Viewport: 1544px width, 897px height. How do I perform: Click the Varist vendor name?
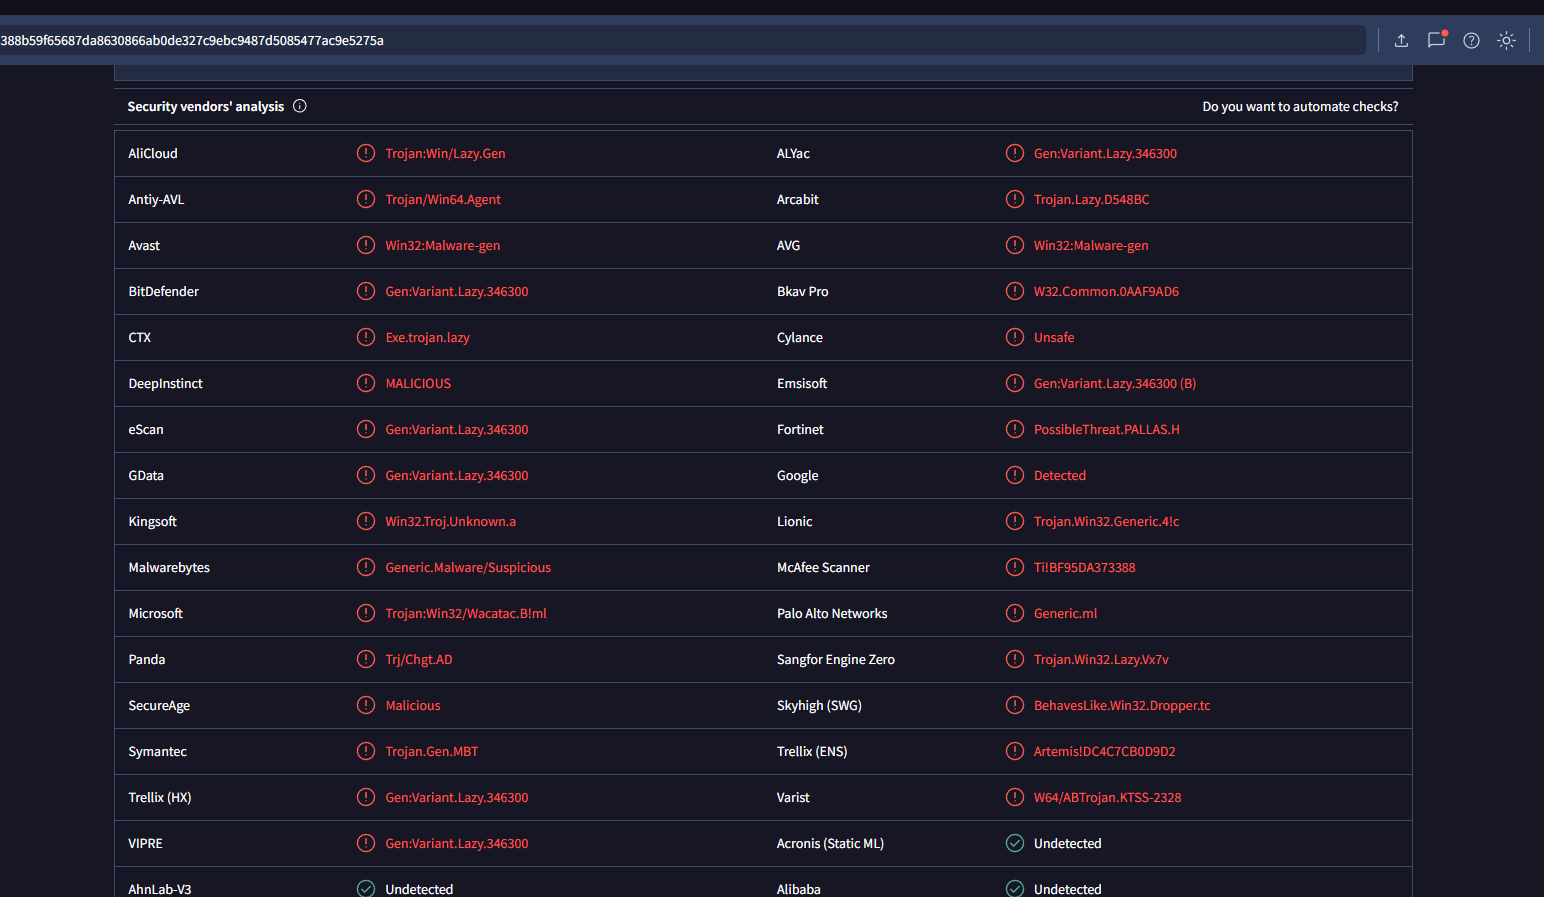pos(793,798)
